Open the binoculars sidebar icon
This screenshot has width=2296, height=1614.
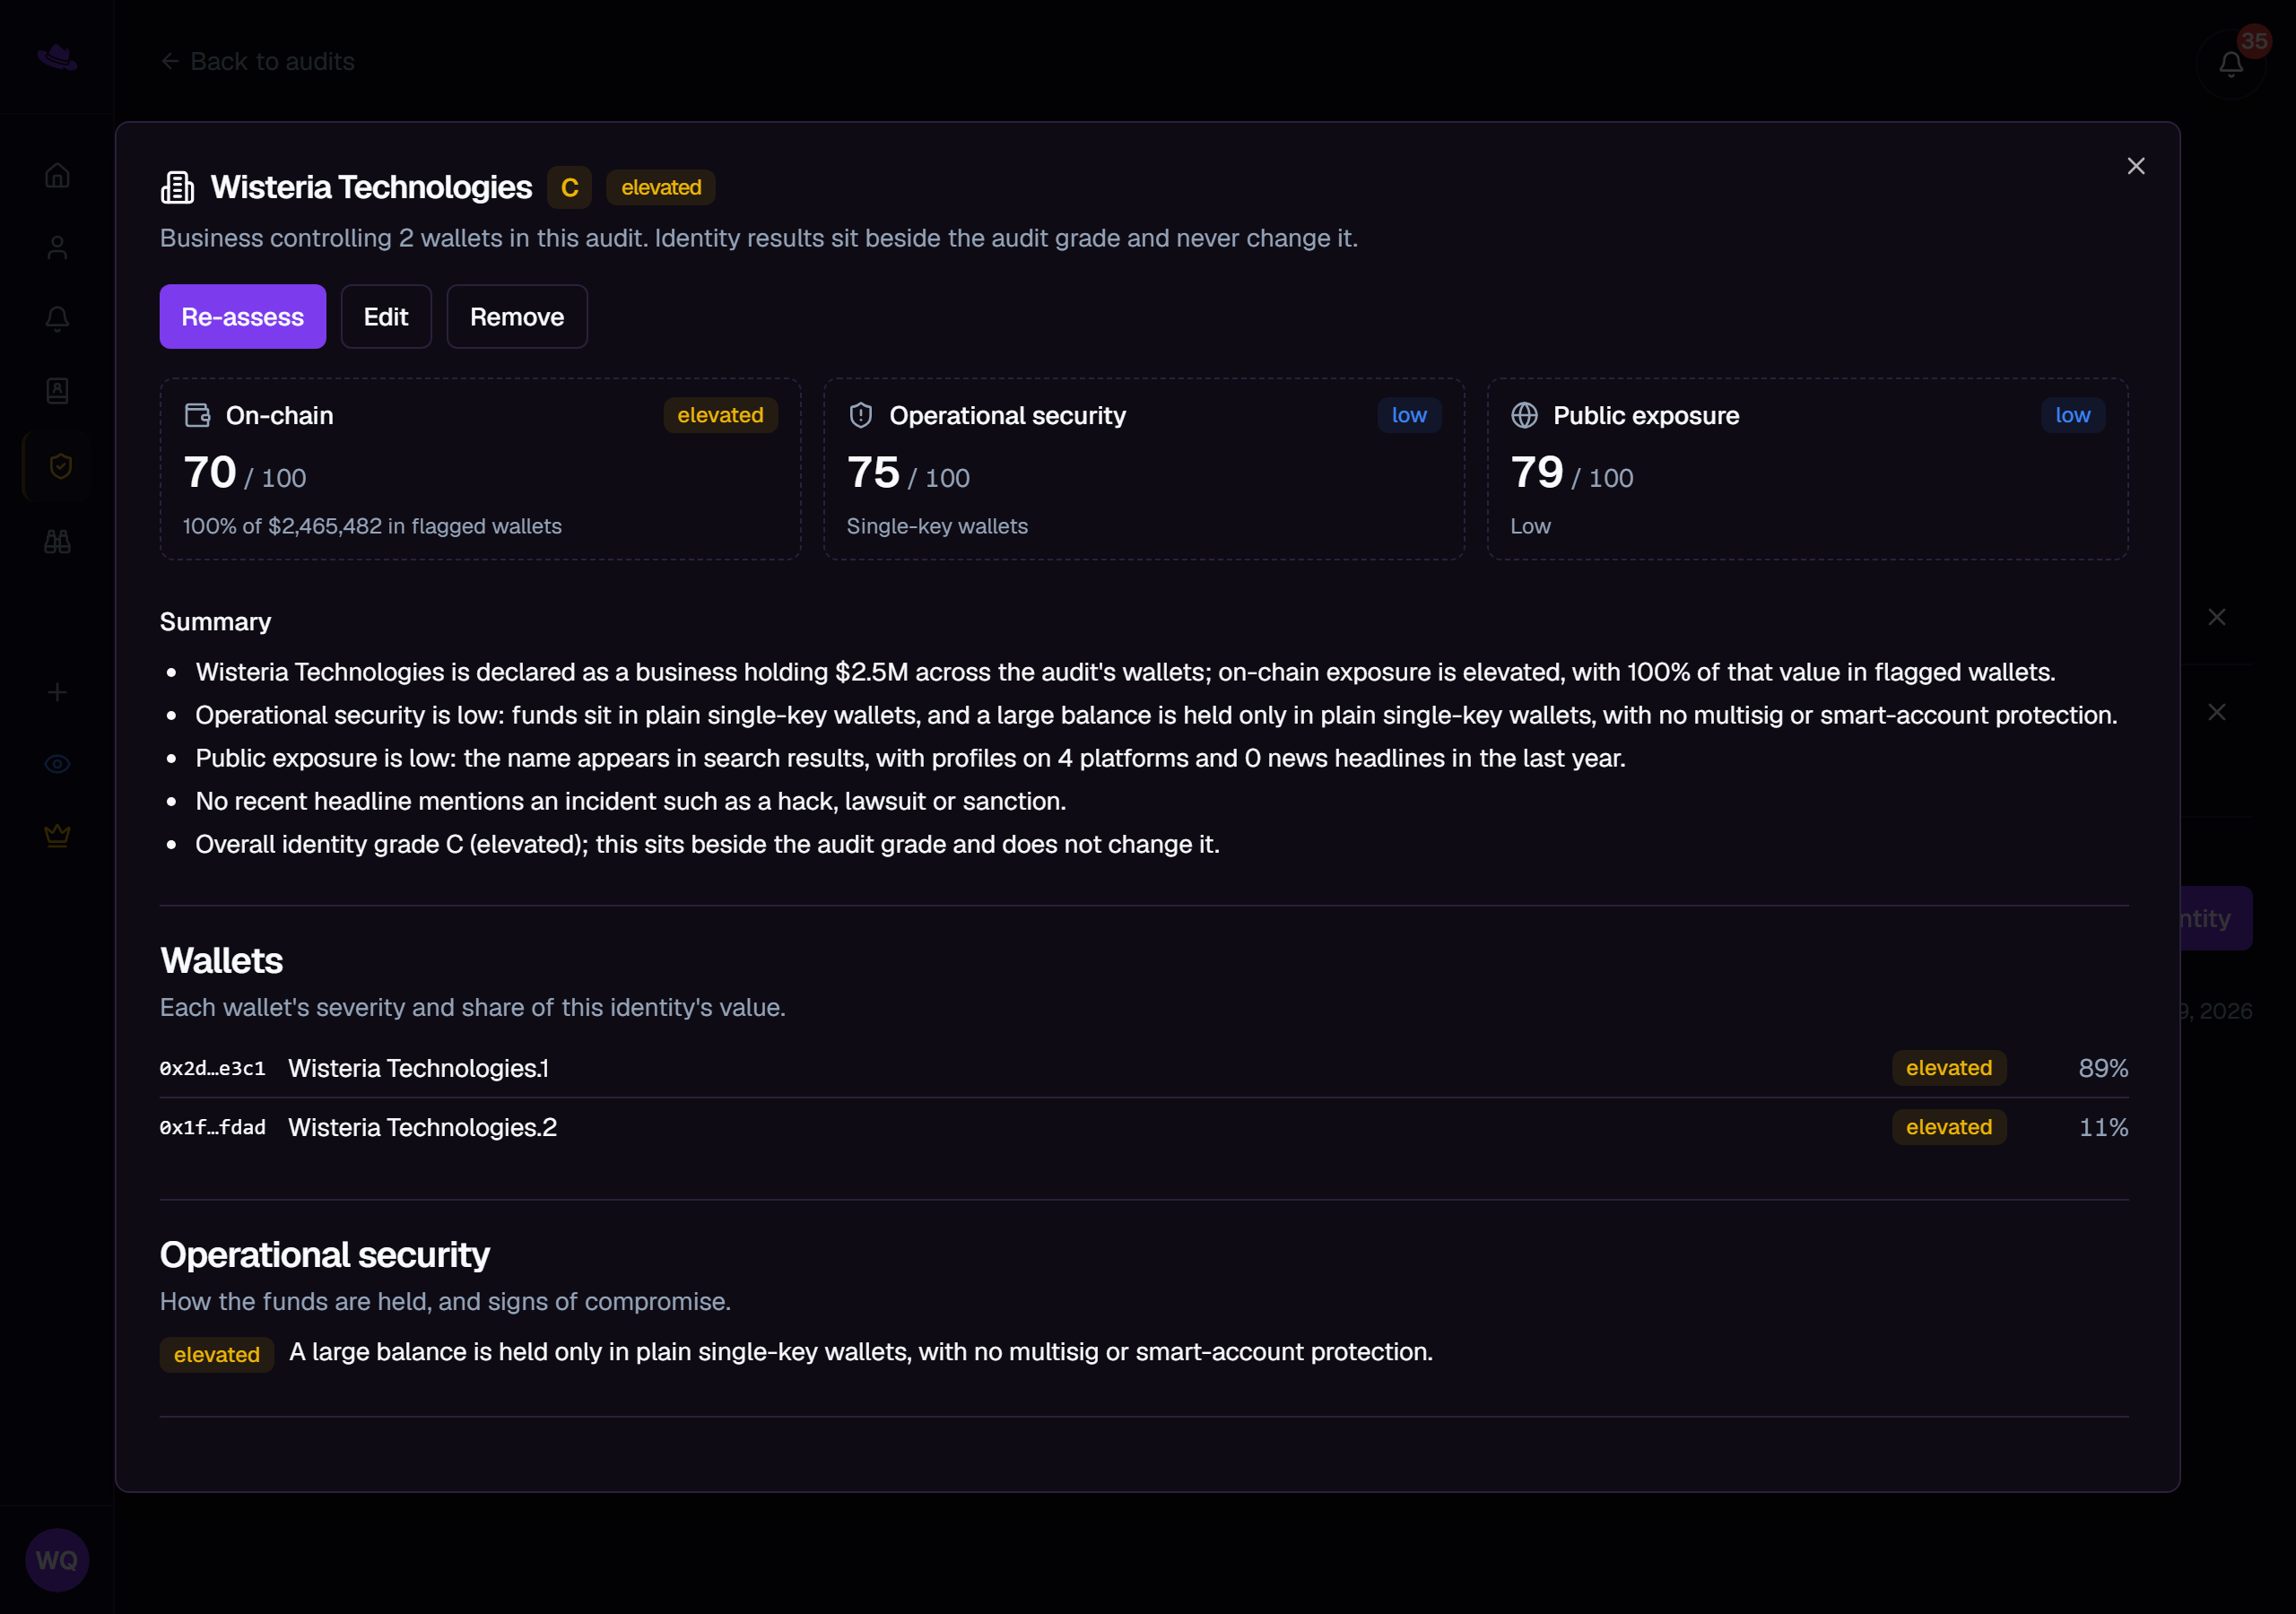coord(57,542)
